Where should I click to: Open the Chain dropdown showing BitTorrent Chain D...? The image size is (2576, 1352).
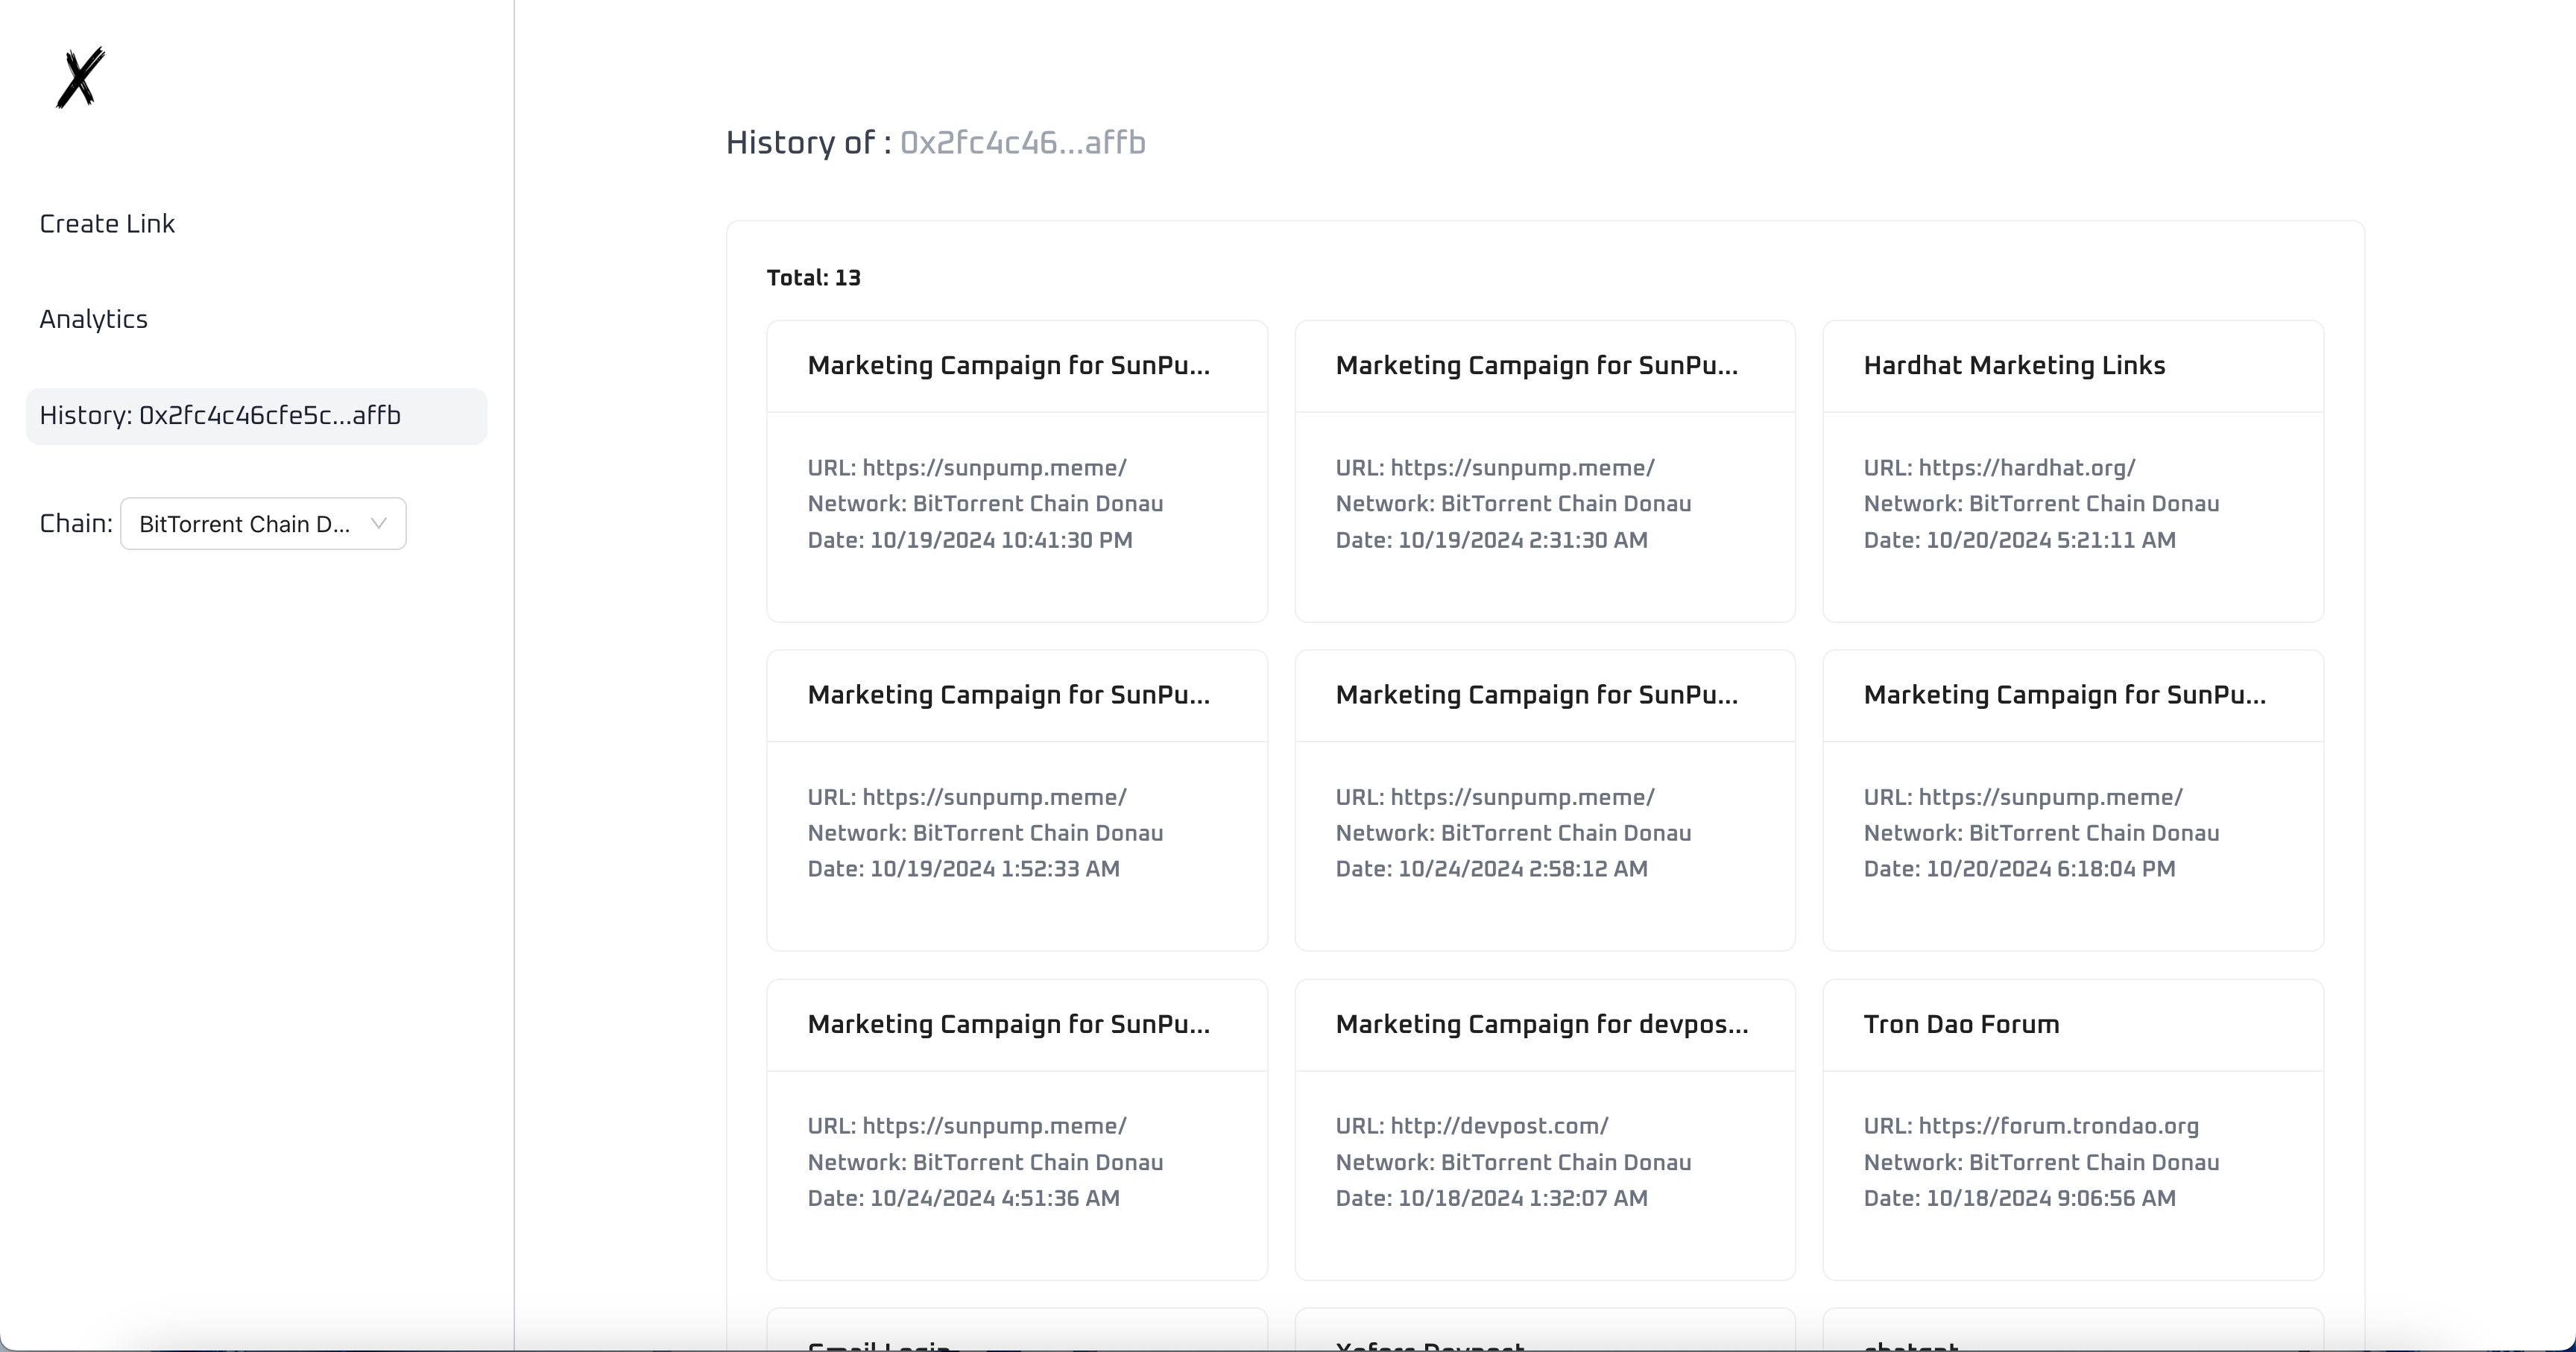(263, 524)
